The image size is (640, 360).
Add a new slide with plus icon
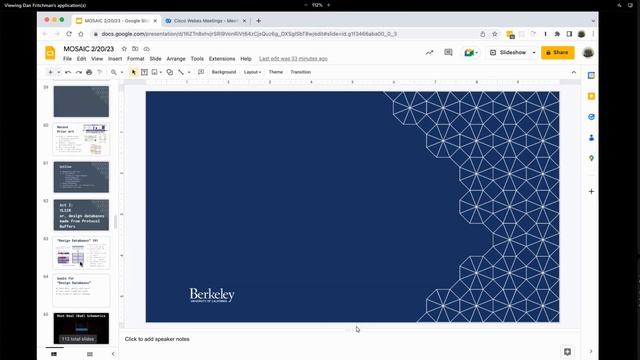click(x=51, y=72)
